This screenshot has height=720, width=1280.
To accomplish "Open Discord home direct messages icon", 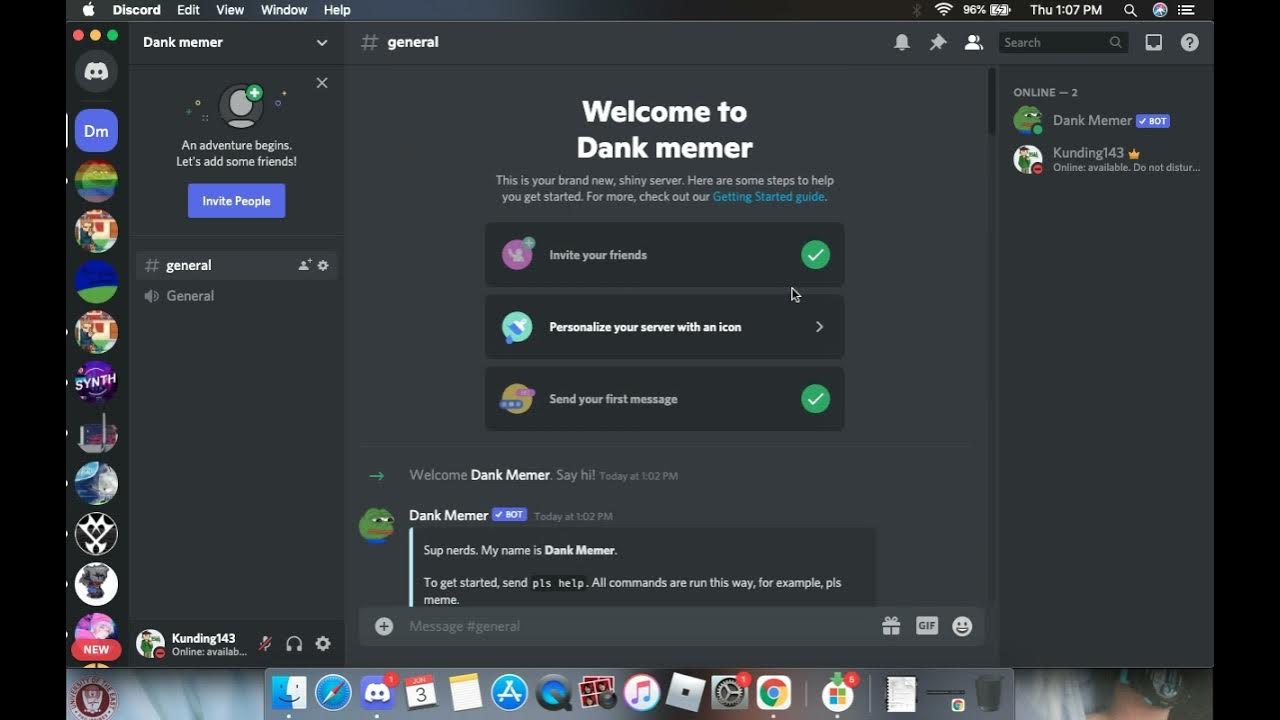I will coord(96,72).
